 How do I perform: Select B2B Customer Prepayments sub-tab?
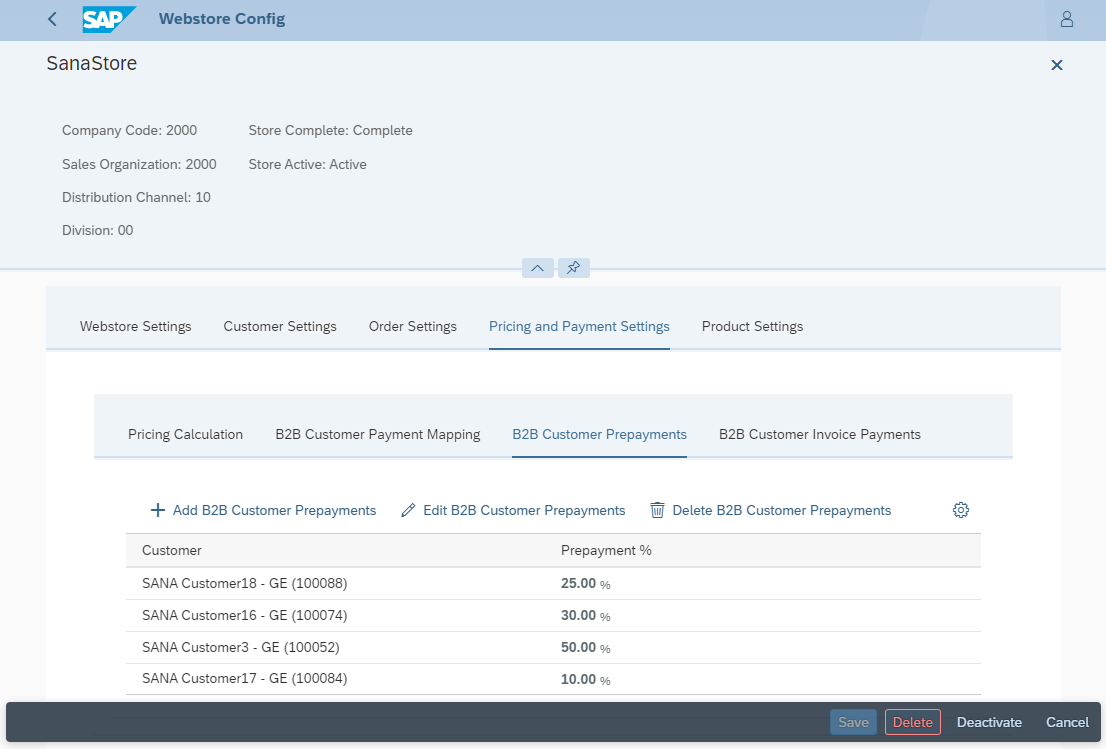600,434
